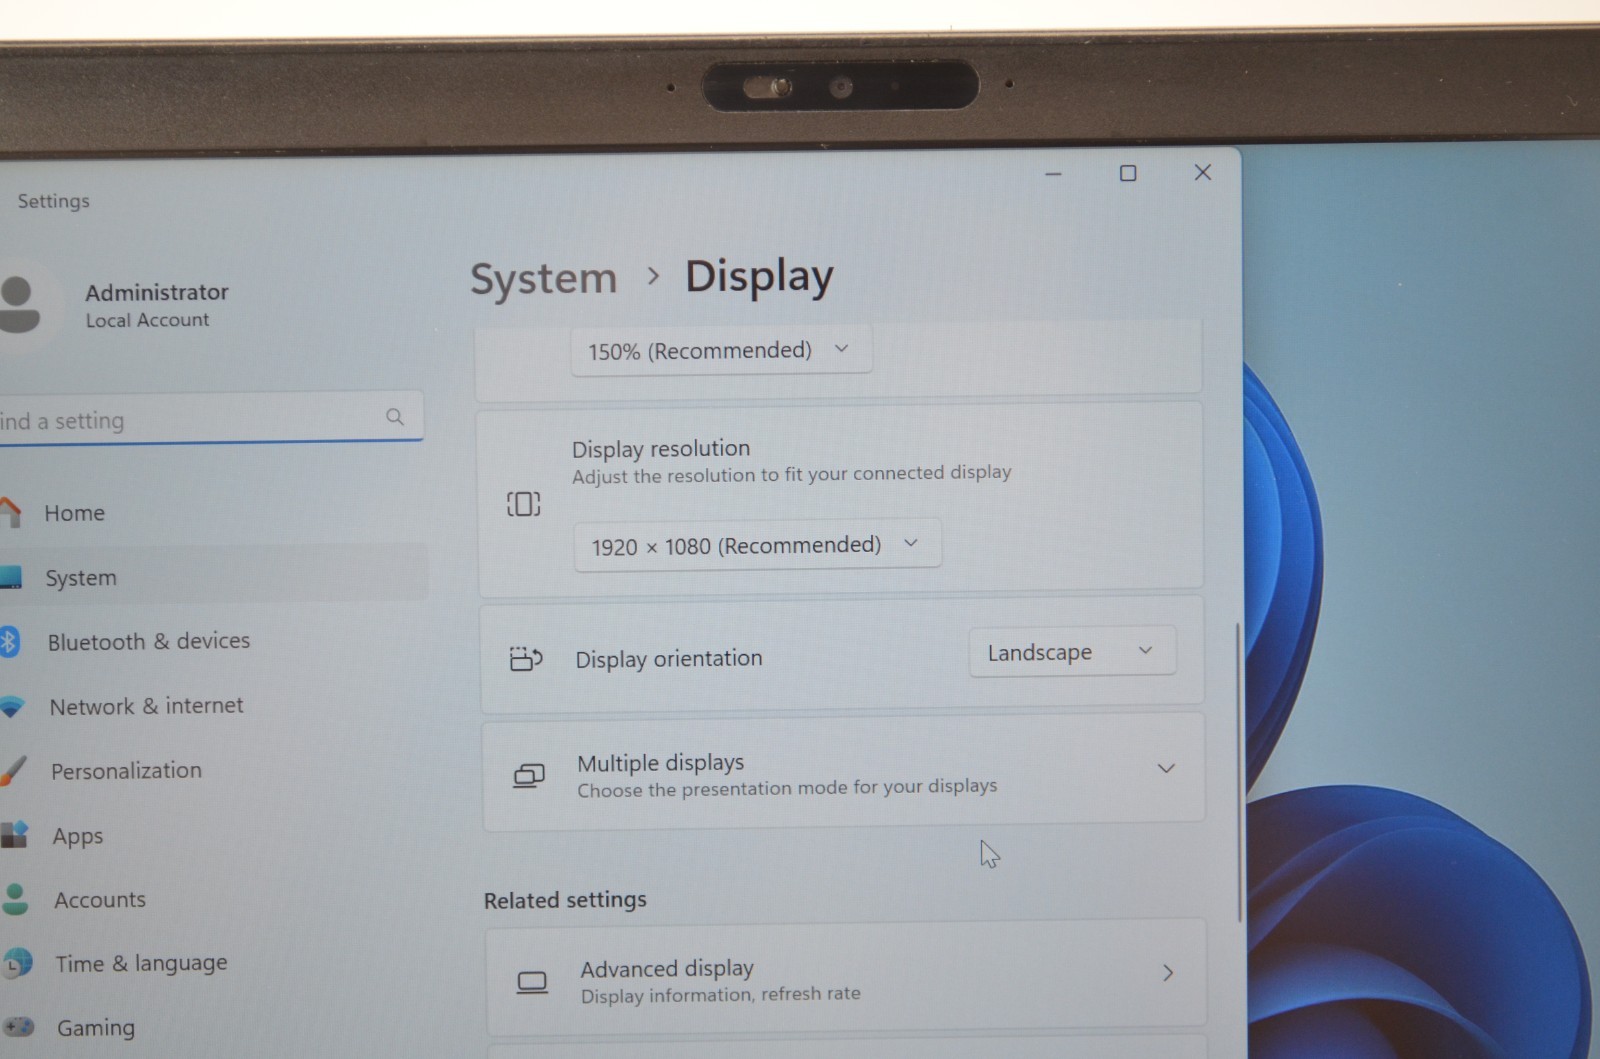
Task: Open the 150% (Recommended) scale dropdown
Action: 721,350
